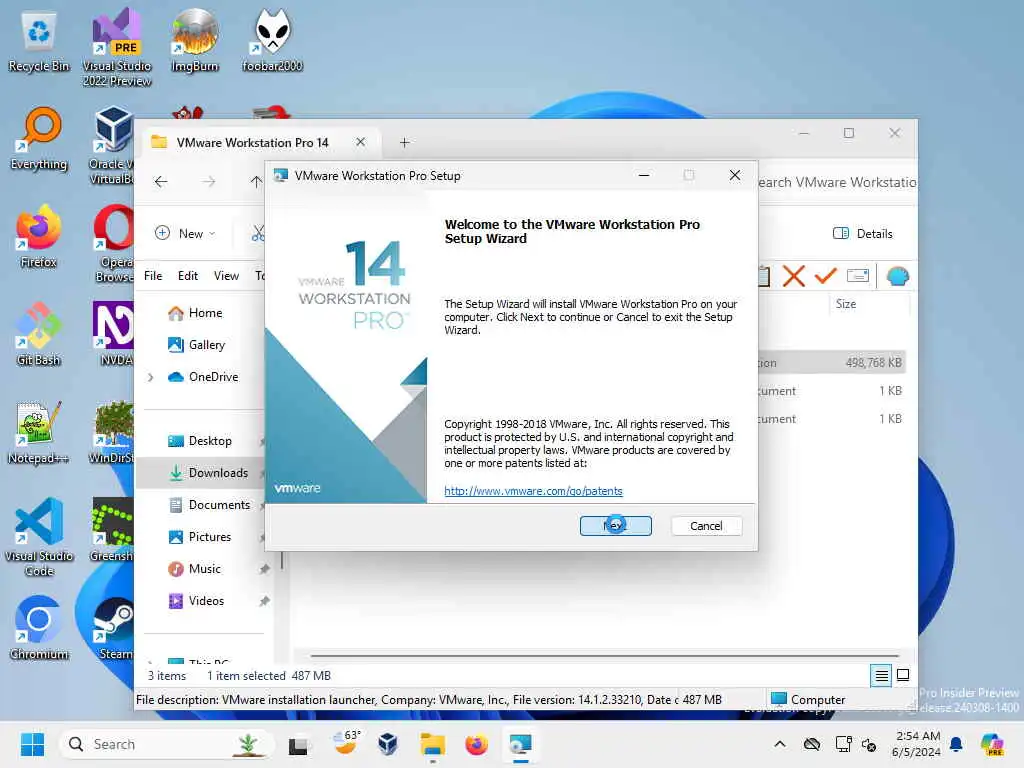Viewport: 1024px width, 768px height.
Task: Click the rename icon in Explorer toolbar
Action: click(x=857, y=276)
